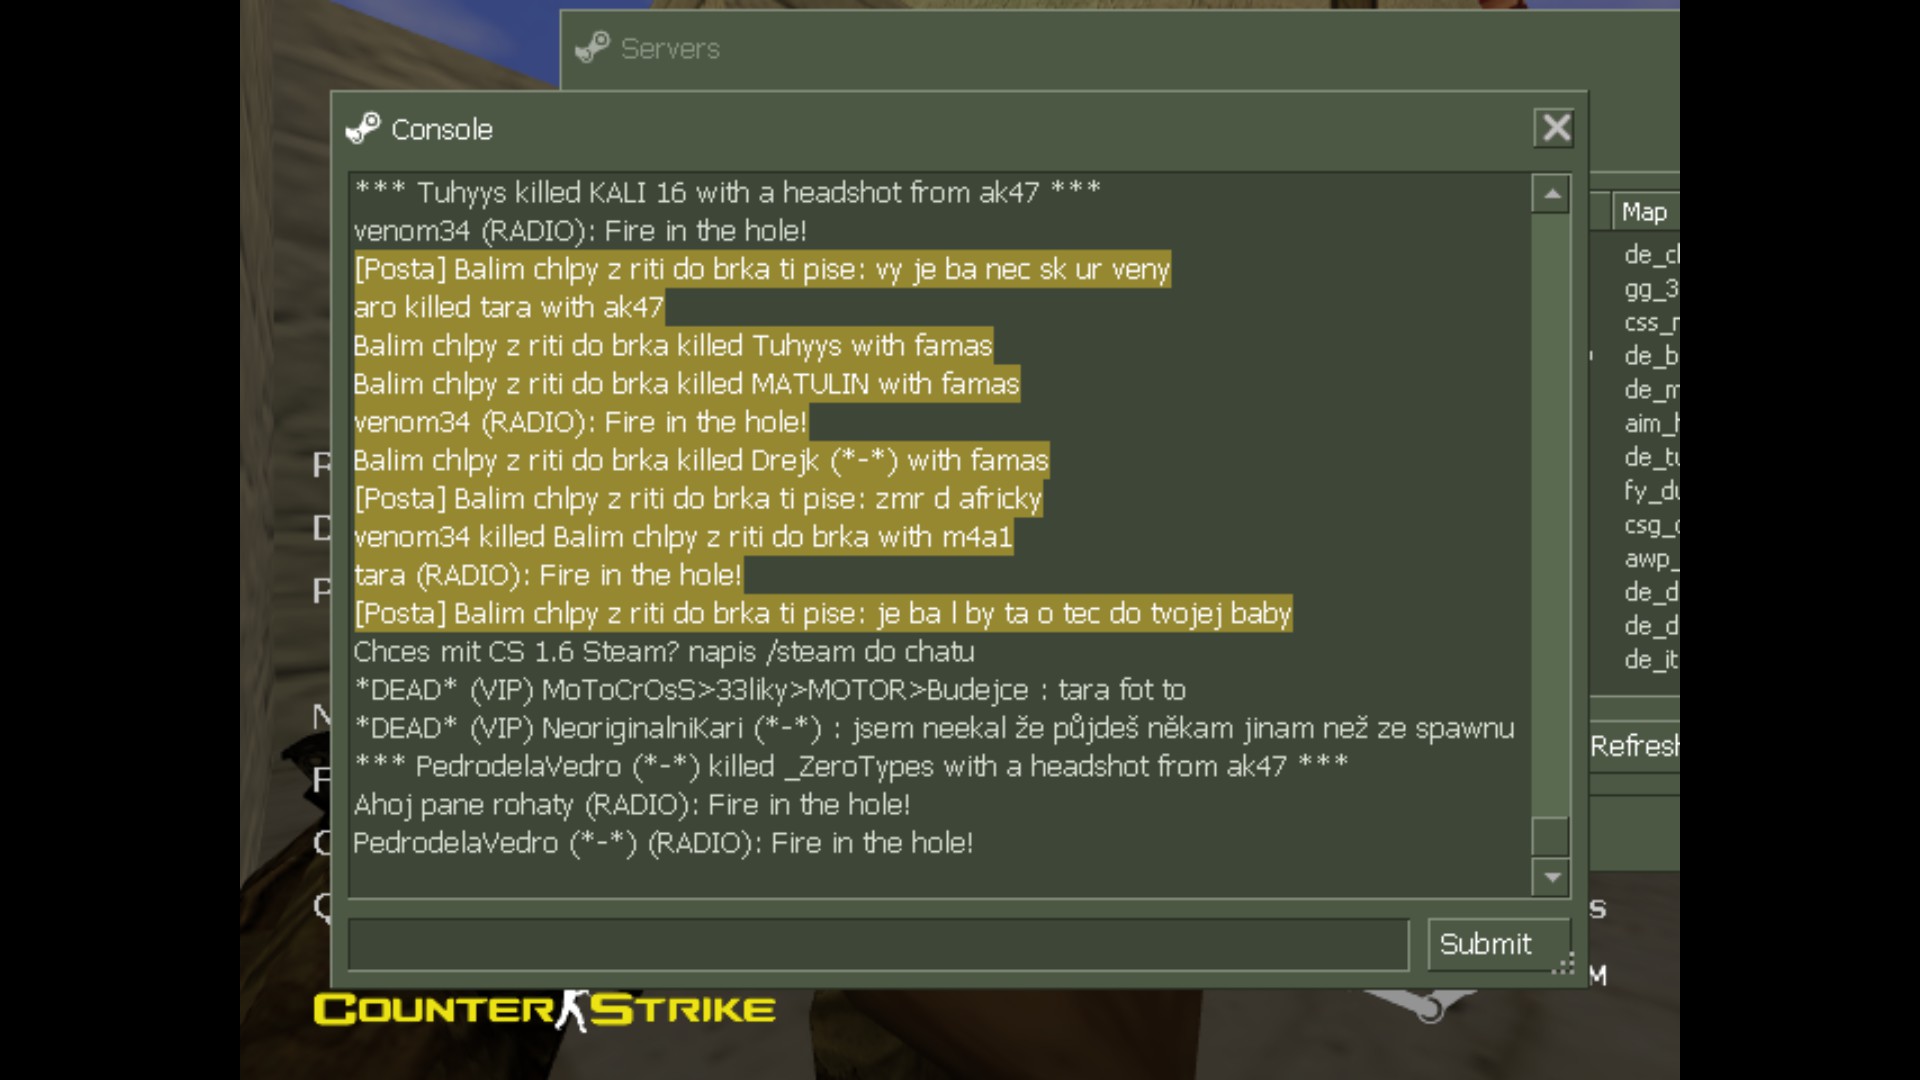This screenshot has height=1080, width=1920.
Task: Click the resize grip beside Submit
Action: (1564, 964)
